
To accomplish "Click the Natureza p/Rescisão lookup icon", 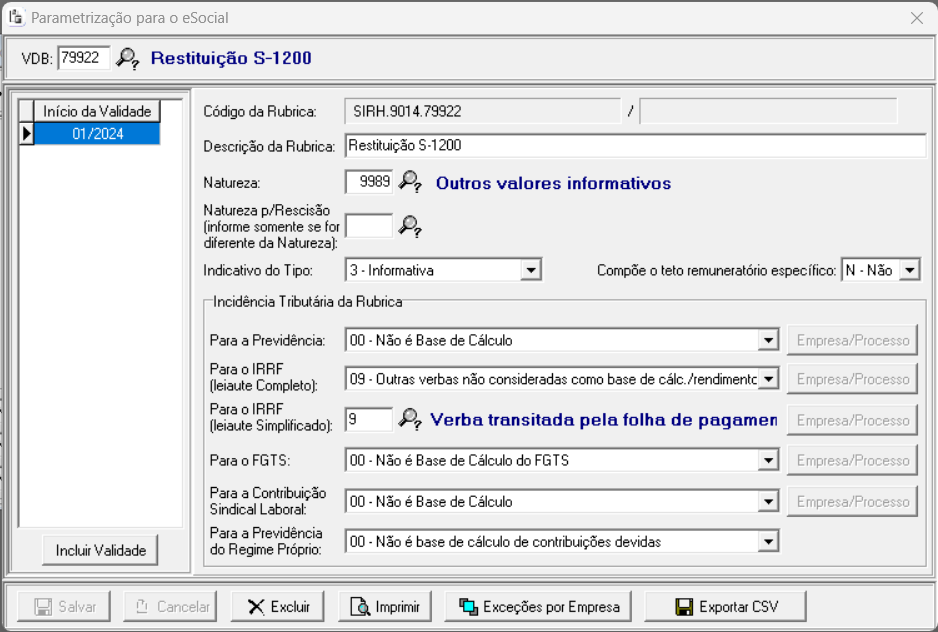I will point(410,226).
